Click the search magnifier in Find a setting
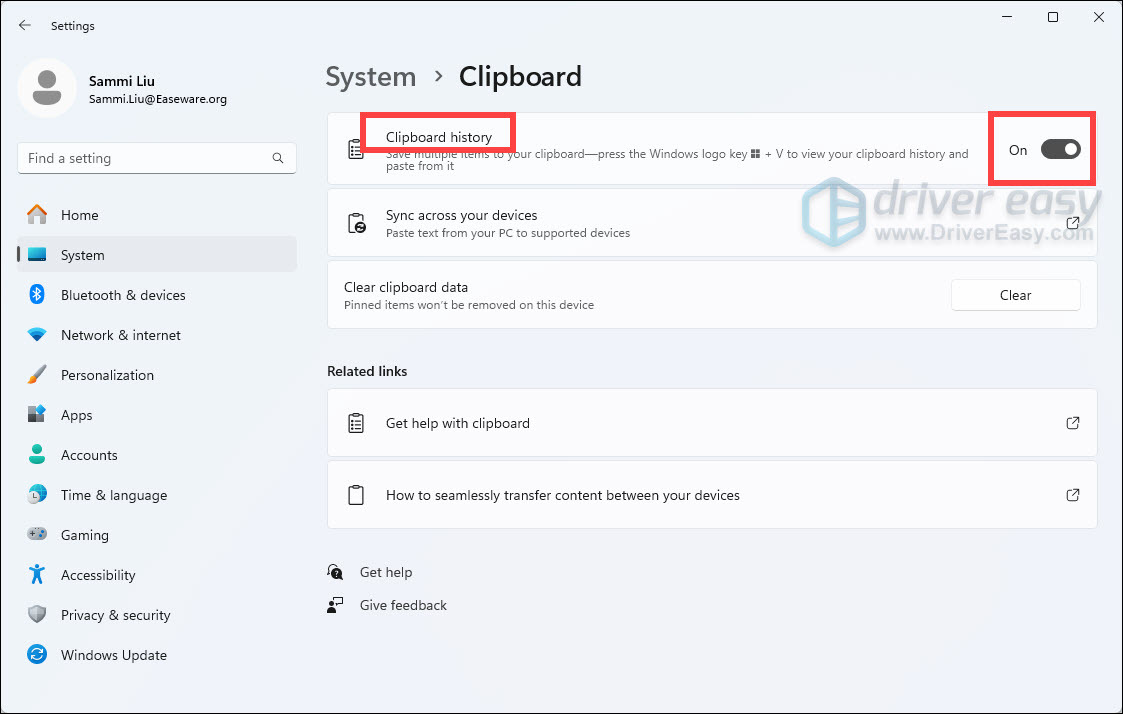This screenshot has height=714, width=1123. 277,158
